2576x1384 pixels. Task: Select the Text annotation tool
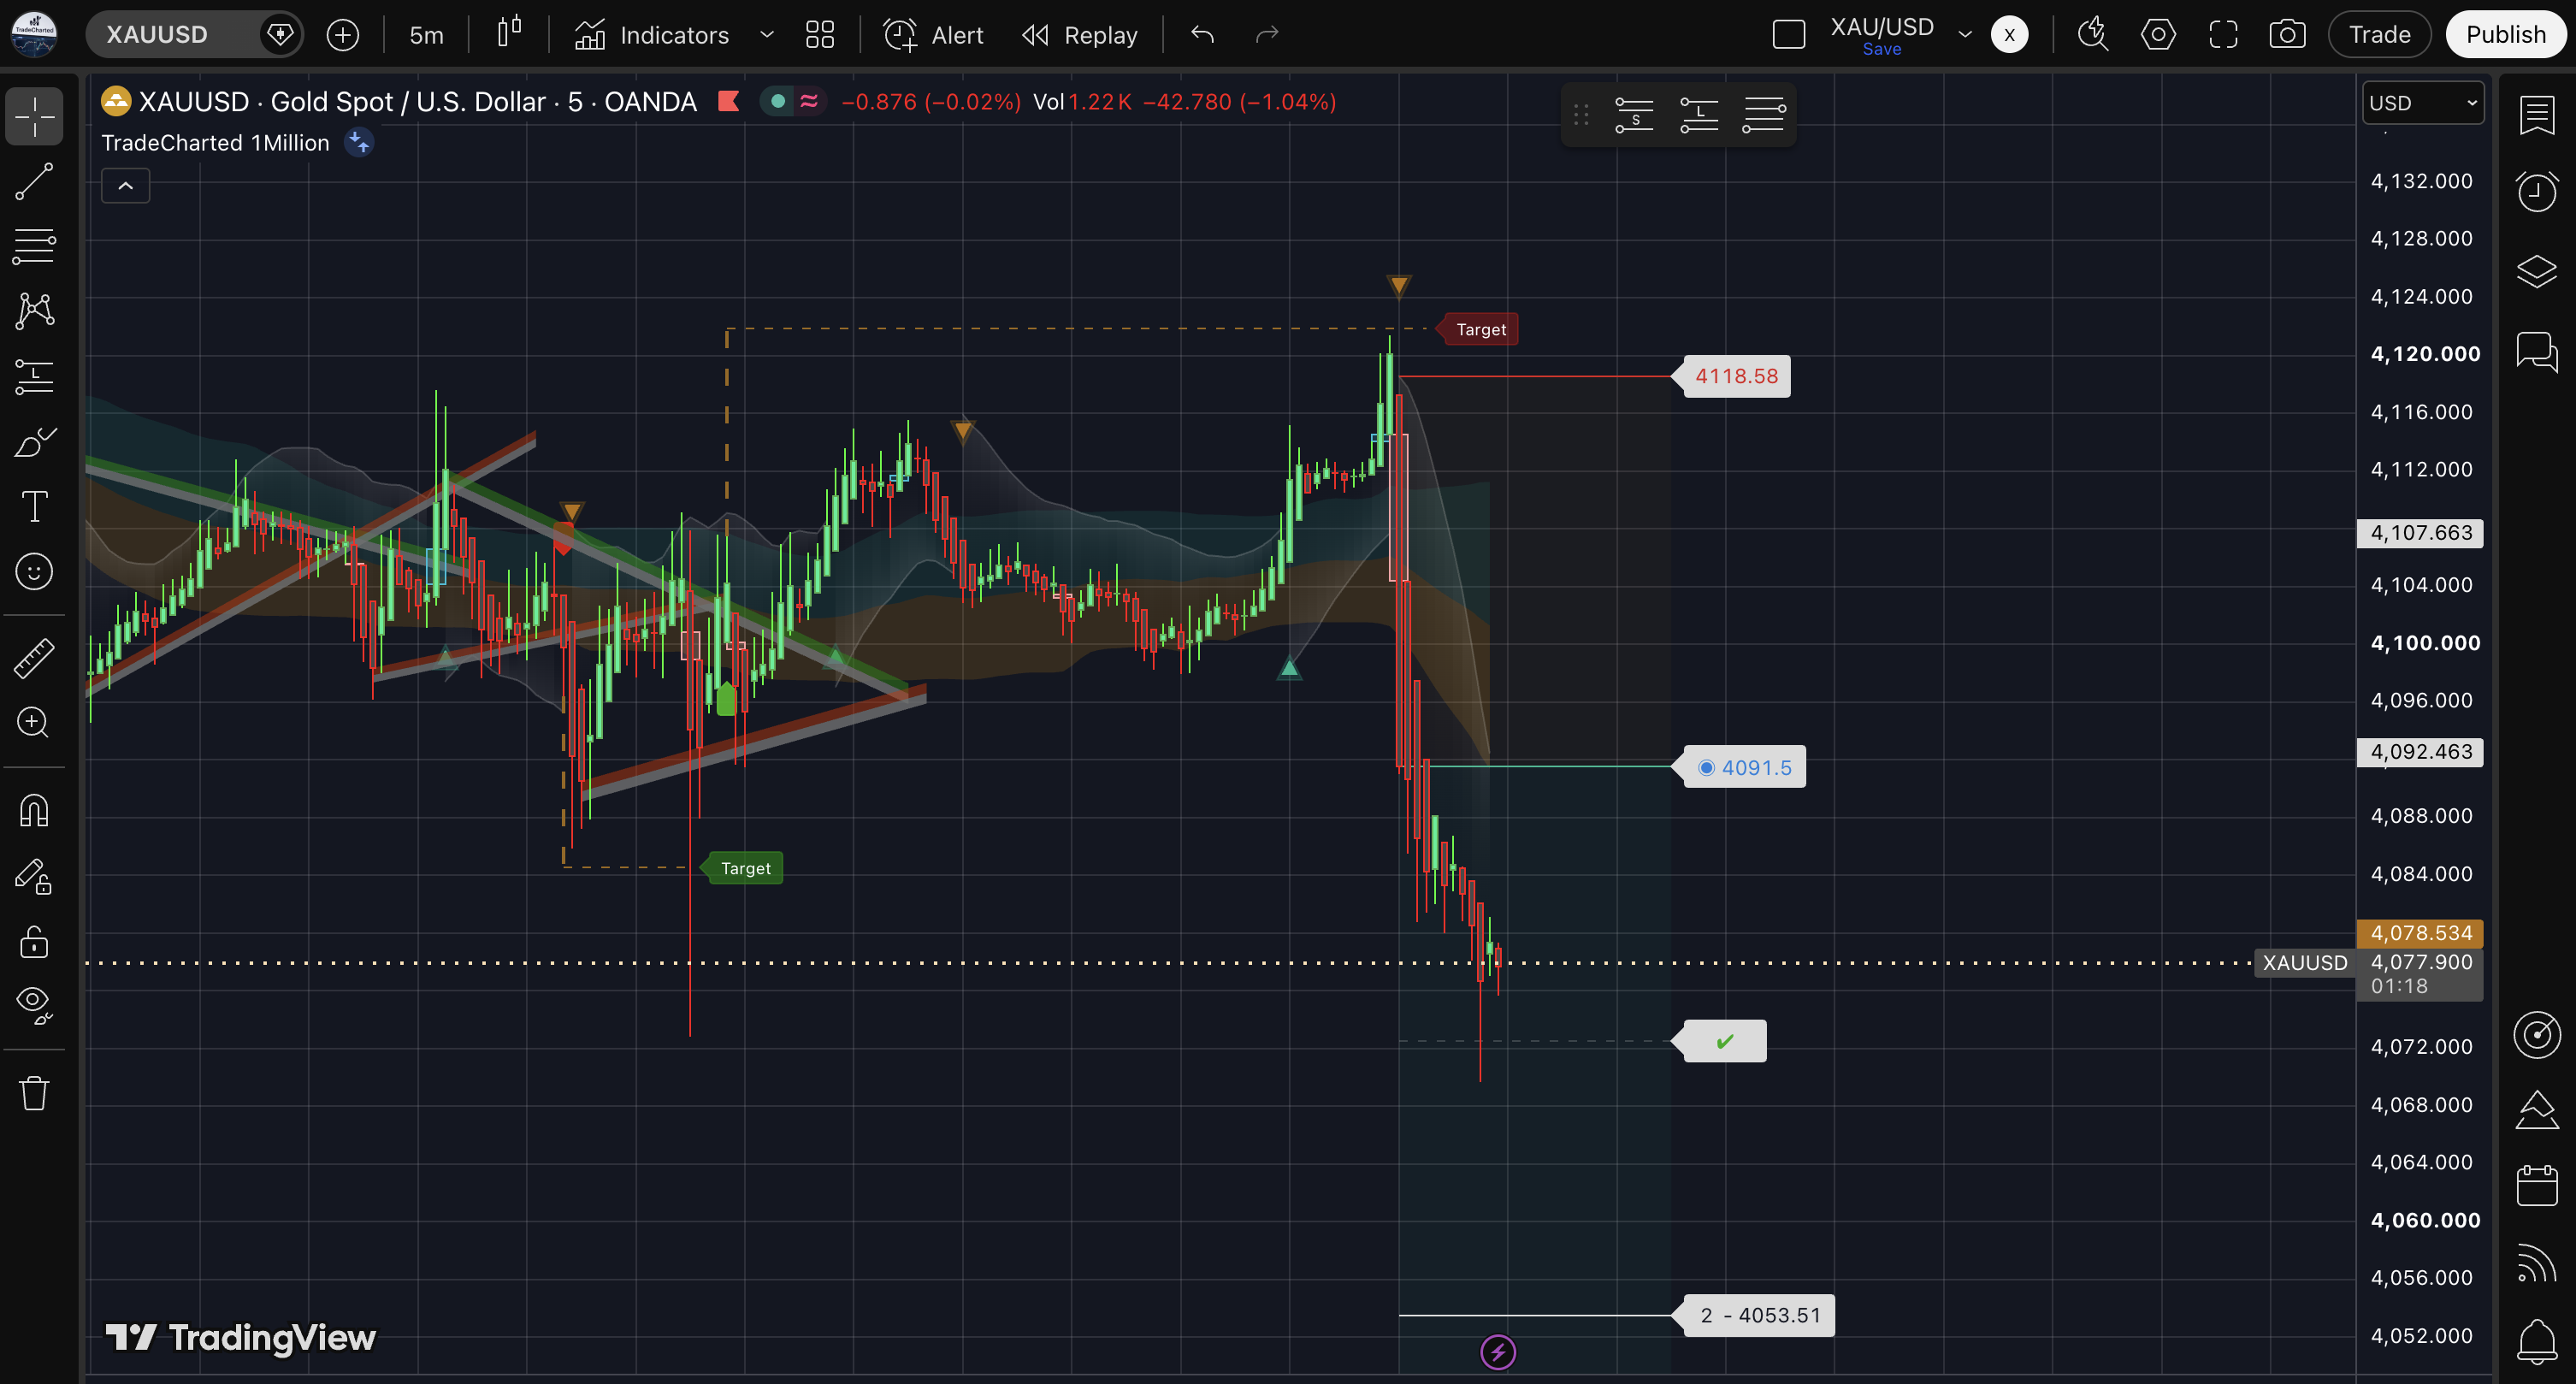pos(34,506)
